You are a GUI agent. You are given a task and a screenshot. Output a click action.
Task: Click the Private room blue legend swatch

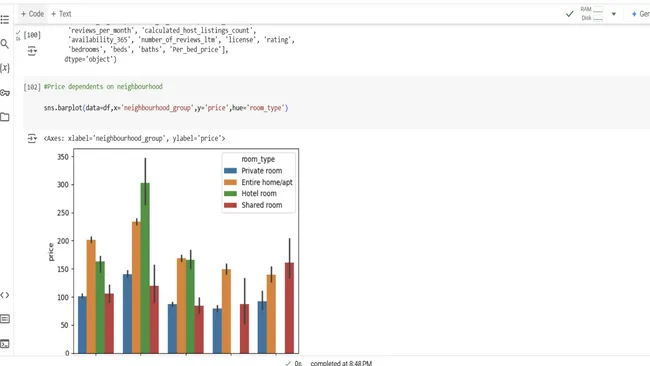pos(230,170)
